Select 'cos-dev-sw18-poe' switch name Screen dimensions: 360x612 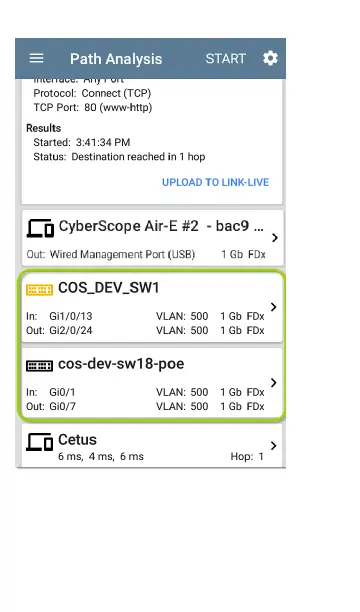pyautogui.click(x=121, y=364)
